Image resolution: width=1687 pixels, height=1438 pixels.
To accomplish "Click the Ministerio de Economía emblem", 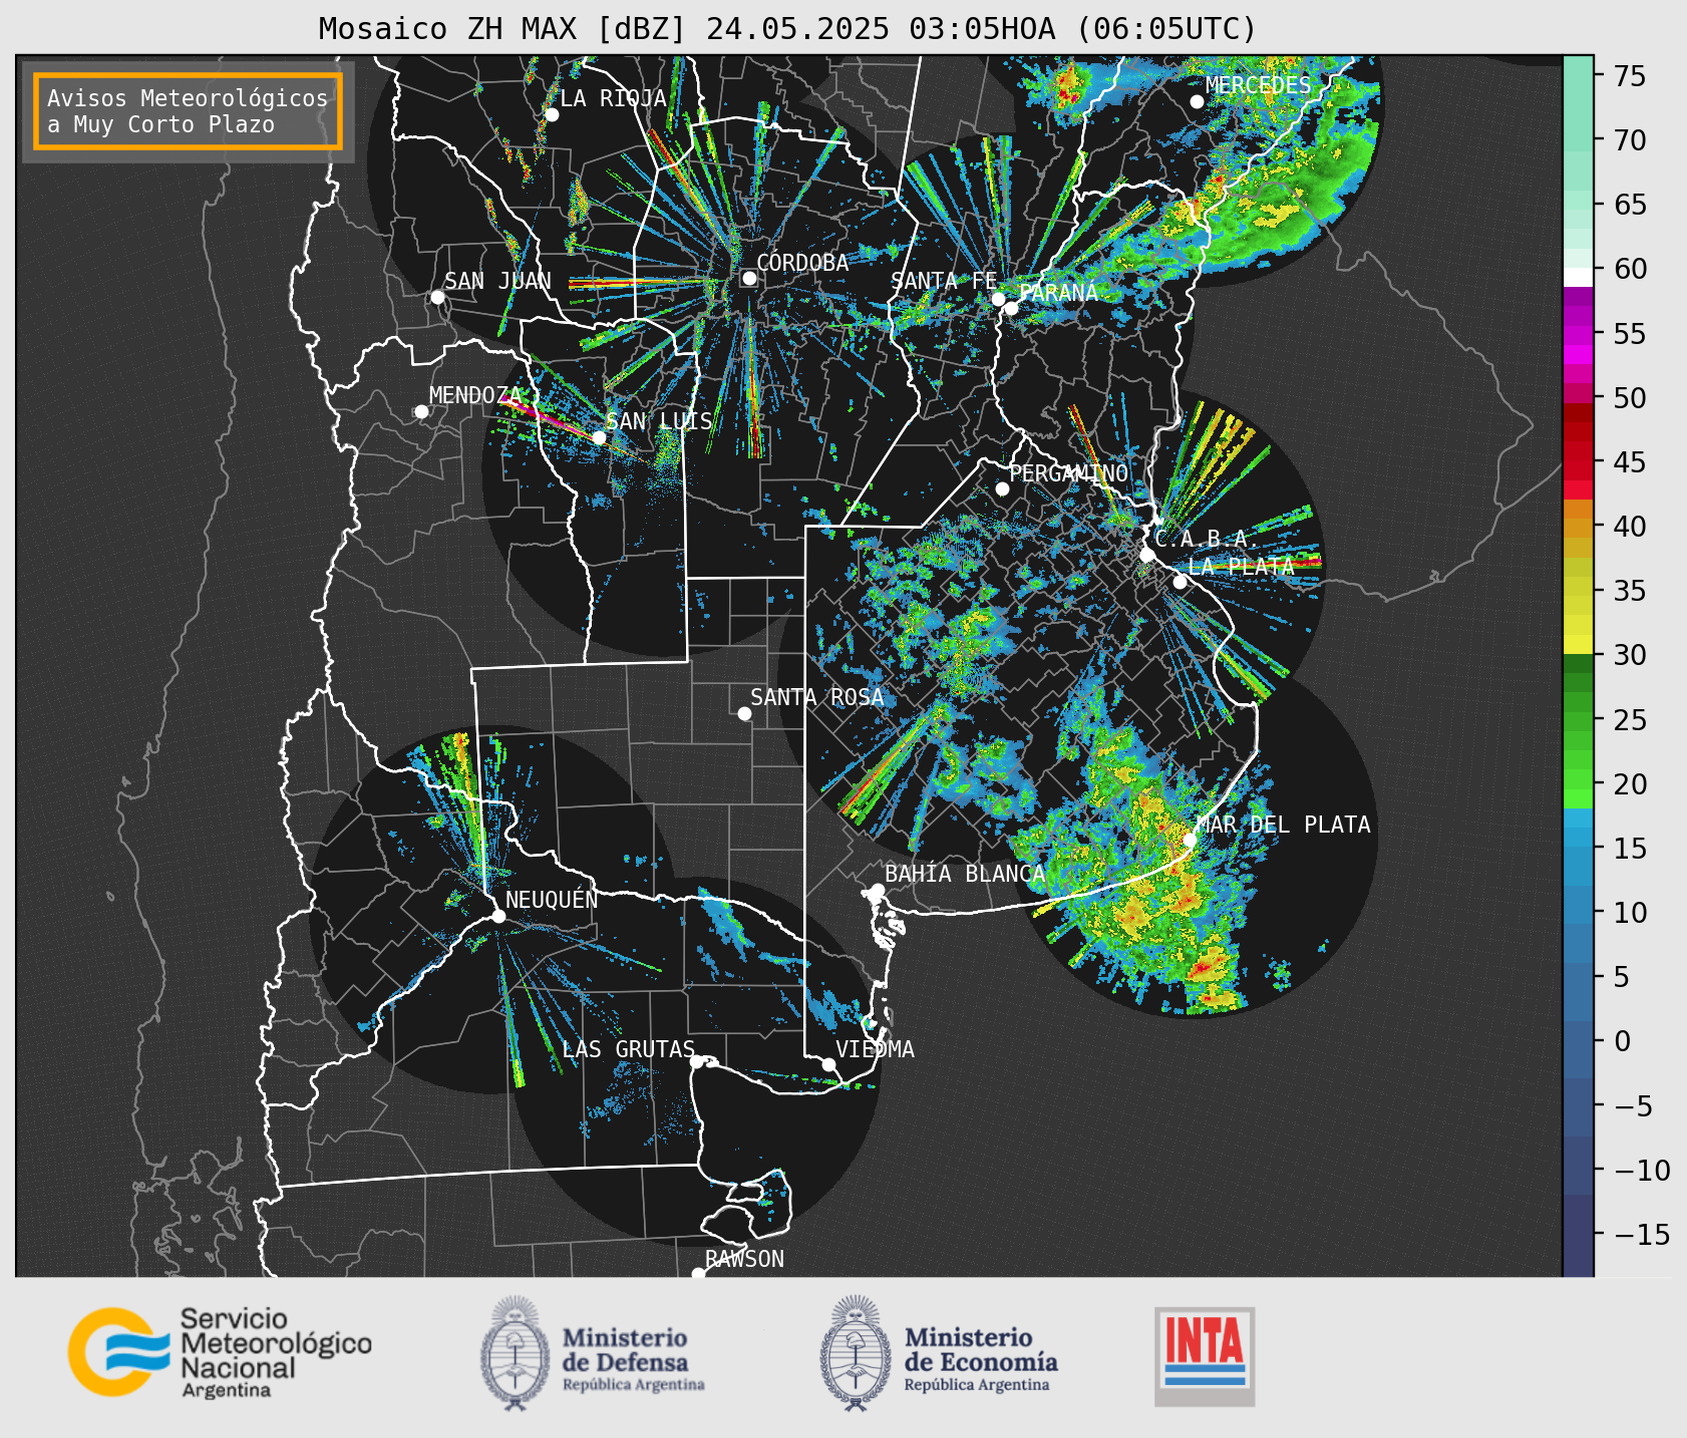I will [x=857, y=1353].
